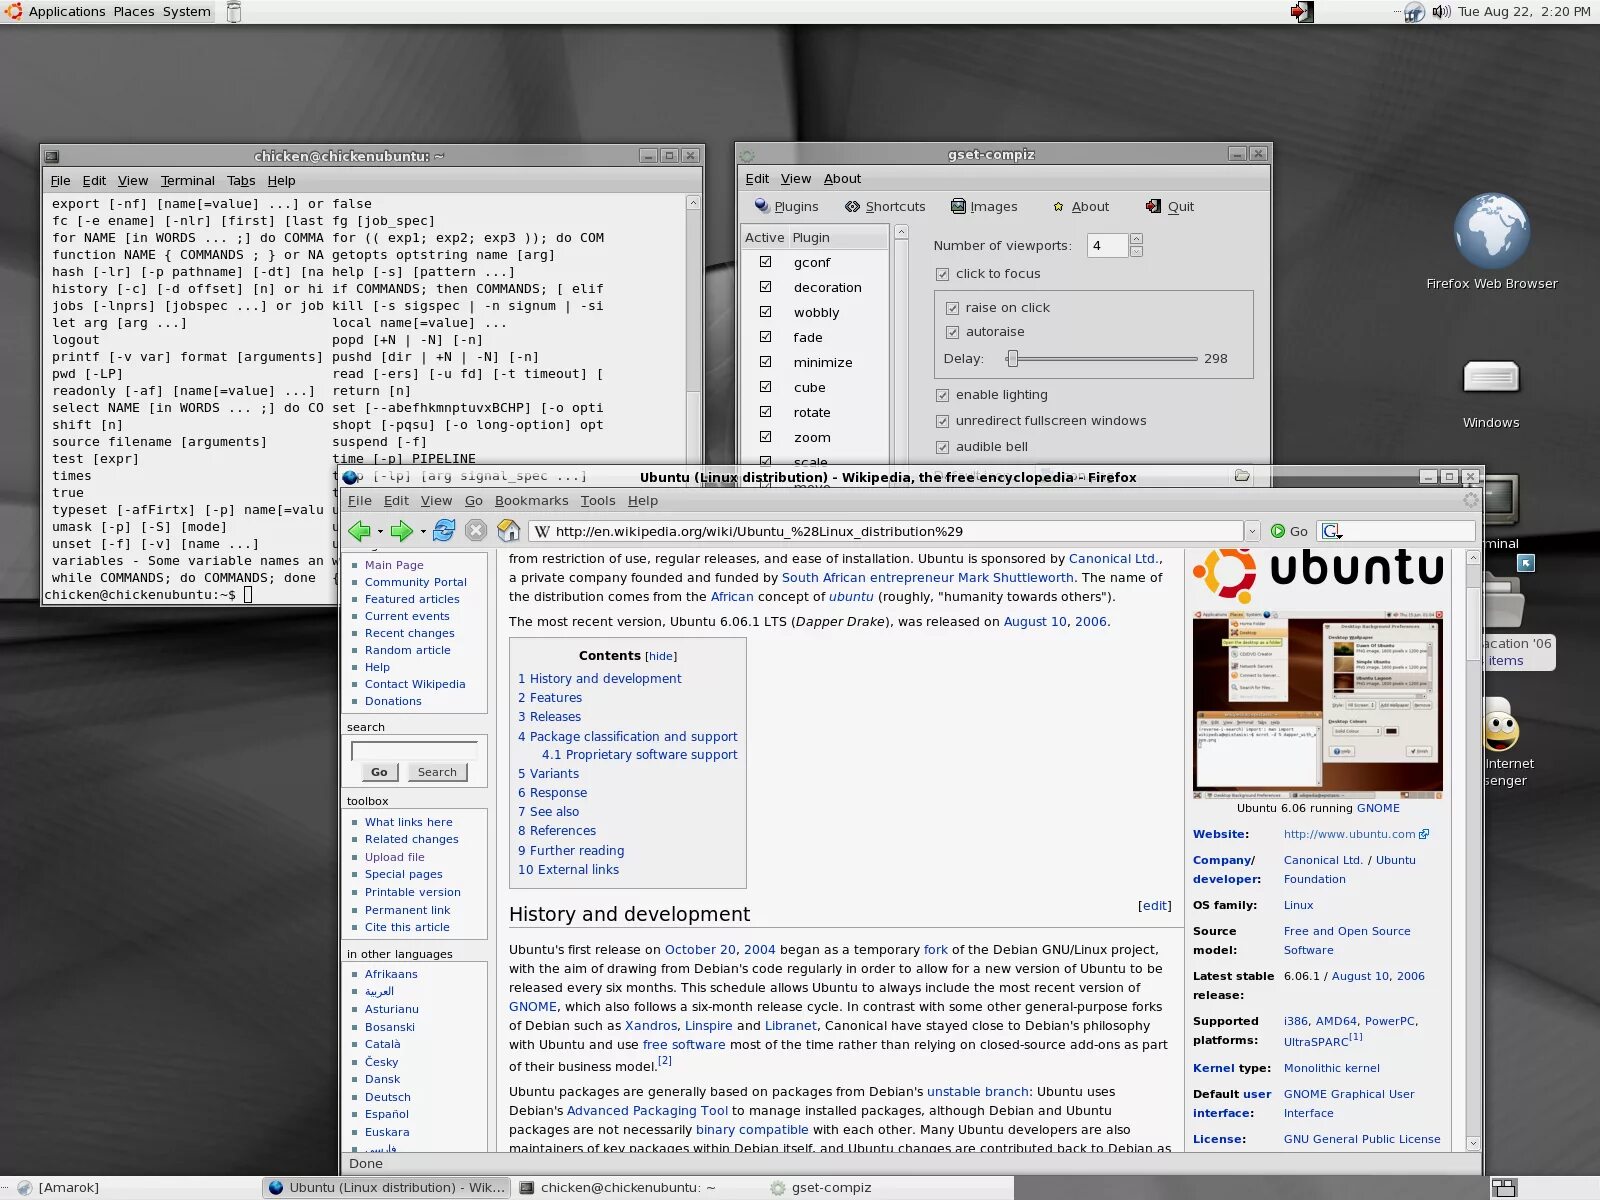The width and height of the screenshot is (1600, 1200).
Task: Go forward with green forward arrow in Firefox
Action: [401, 531]
